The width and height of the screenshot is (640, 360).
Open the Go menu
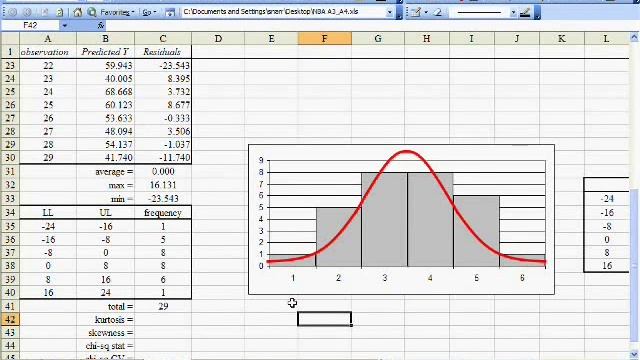(149, 12)
